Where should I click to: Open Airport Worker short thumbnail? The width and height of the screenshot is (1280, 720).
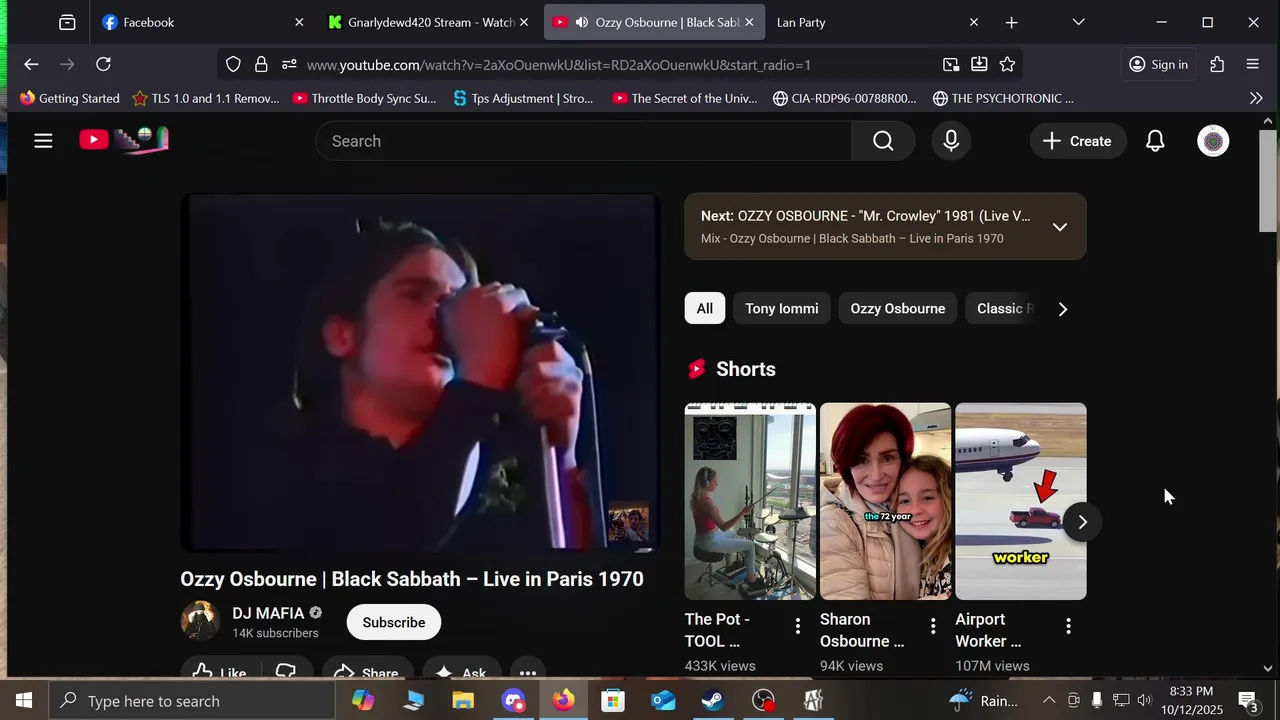(1021, 501)
